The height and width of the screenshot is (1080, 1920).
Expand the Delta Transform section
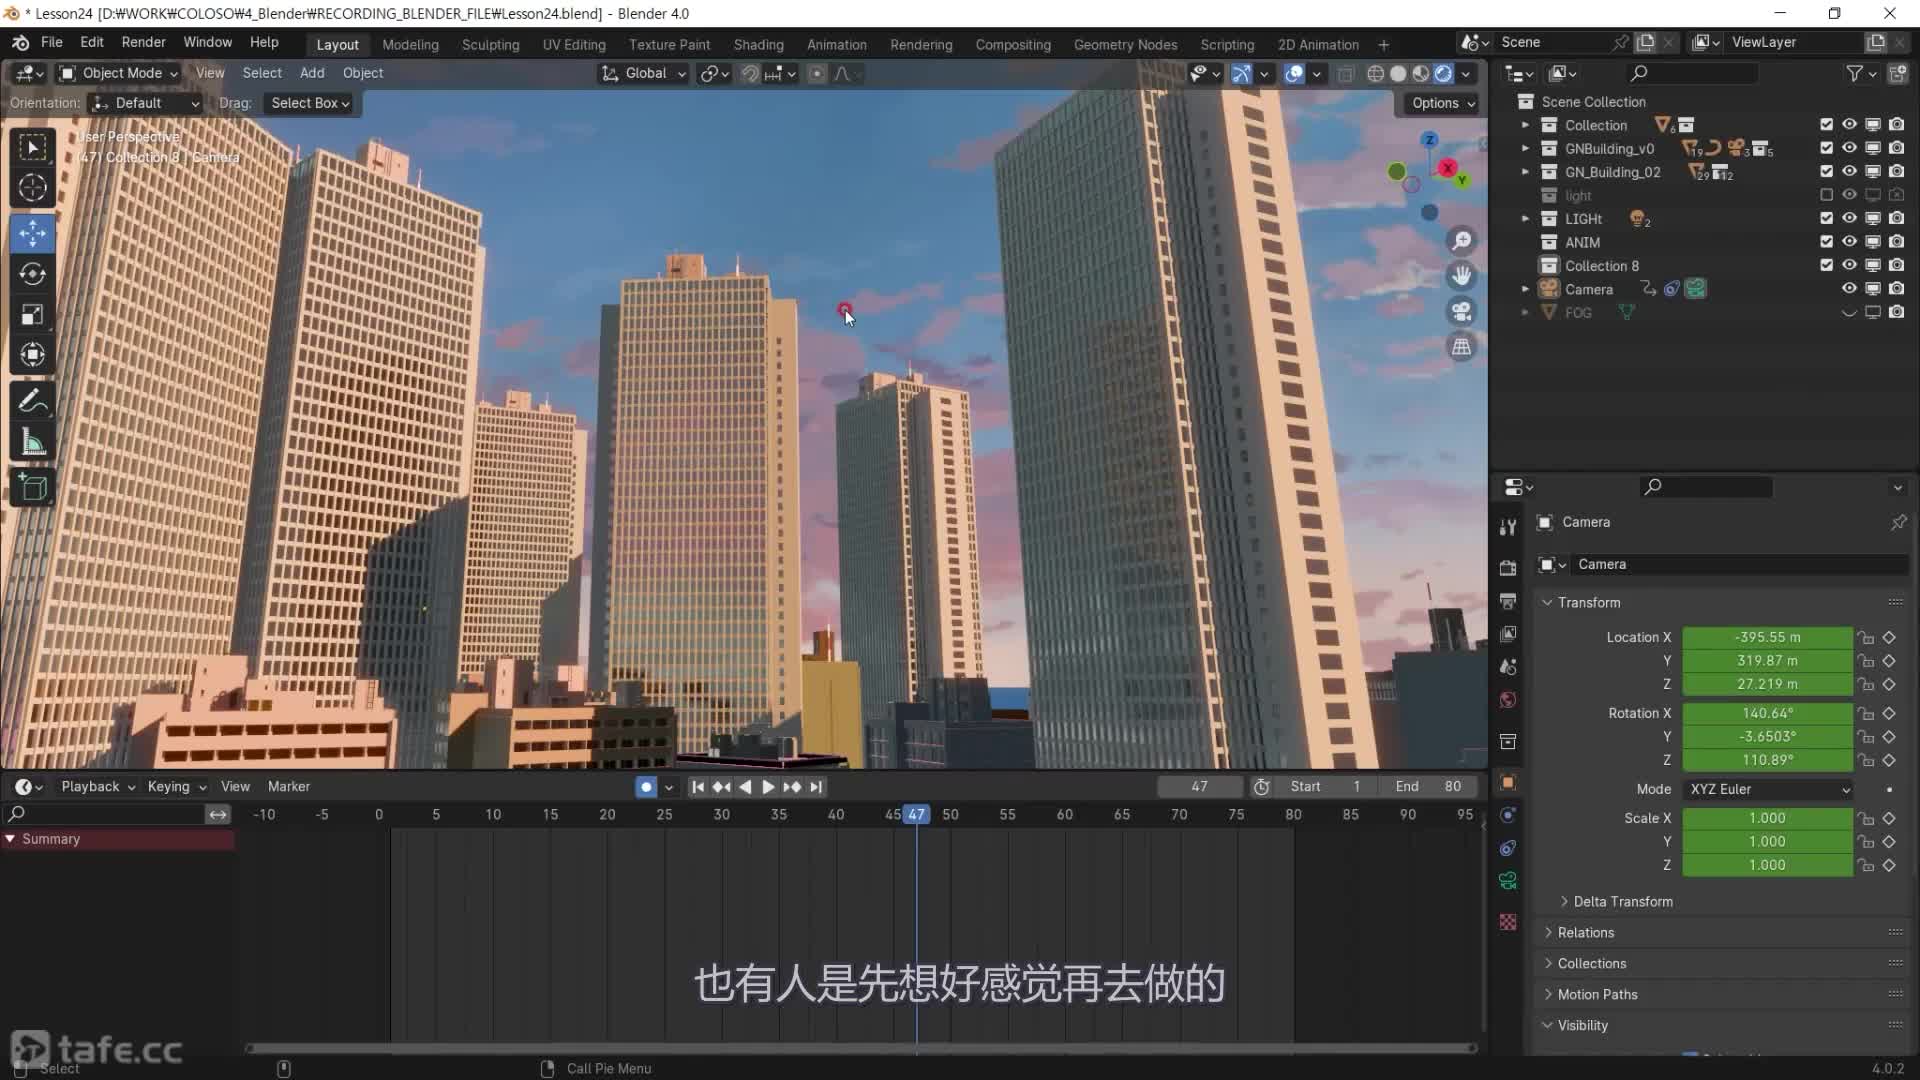click(x=1622, y=901)
